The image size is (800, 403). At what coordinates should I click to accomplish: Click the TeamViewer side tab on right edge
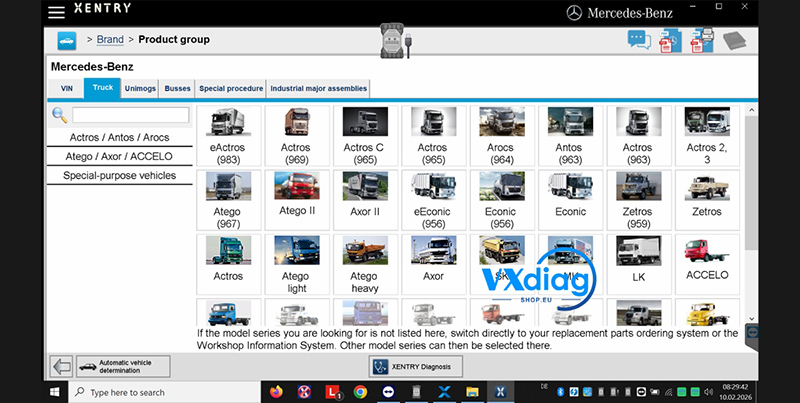point(752,335)
